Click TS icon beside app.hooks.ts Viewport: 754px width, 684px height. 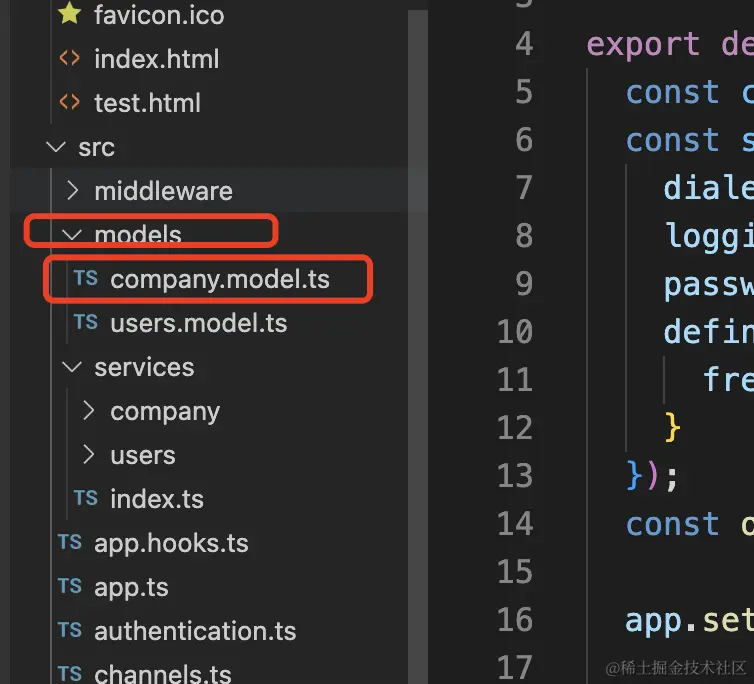point(70,543)
